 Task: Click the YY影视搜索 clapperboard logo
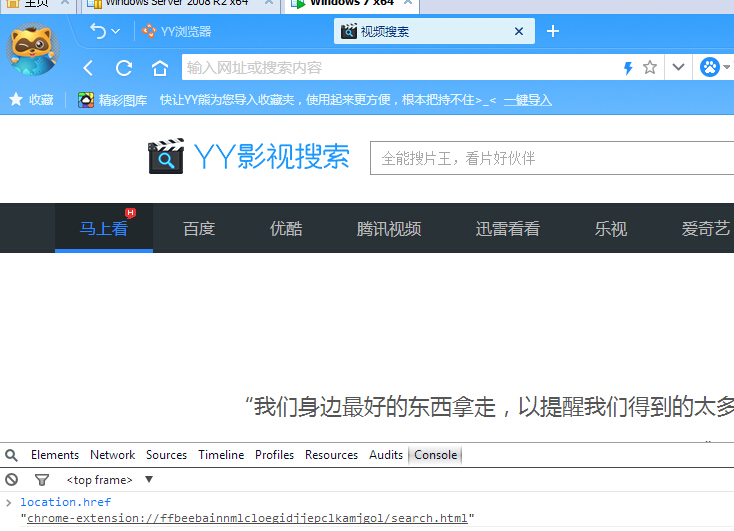tap(166, 156)
